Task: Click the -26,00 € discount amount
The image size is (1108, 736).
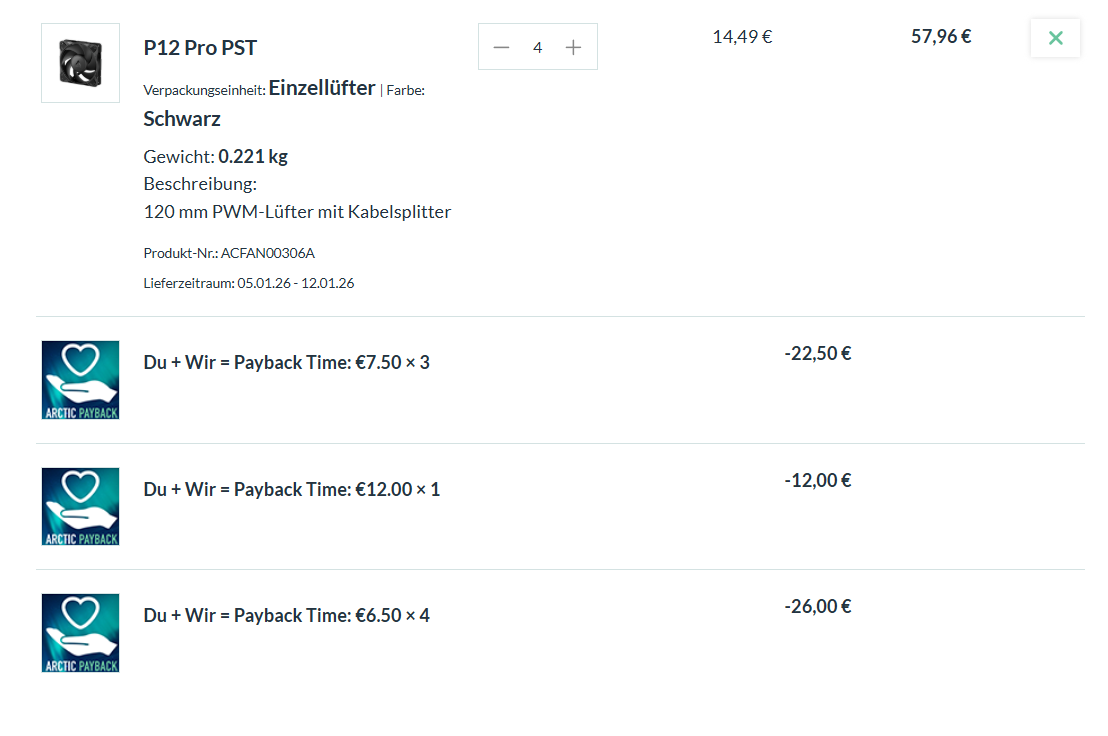Action: tap(818, 606)
